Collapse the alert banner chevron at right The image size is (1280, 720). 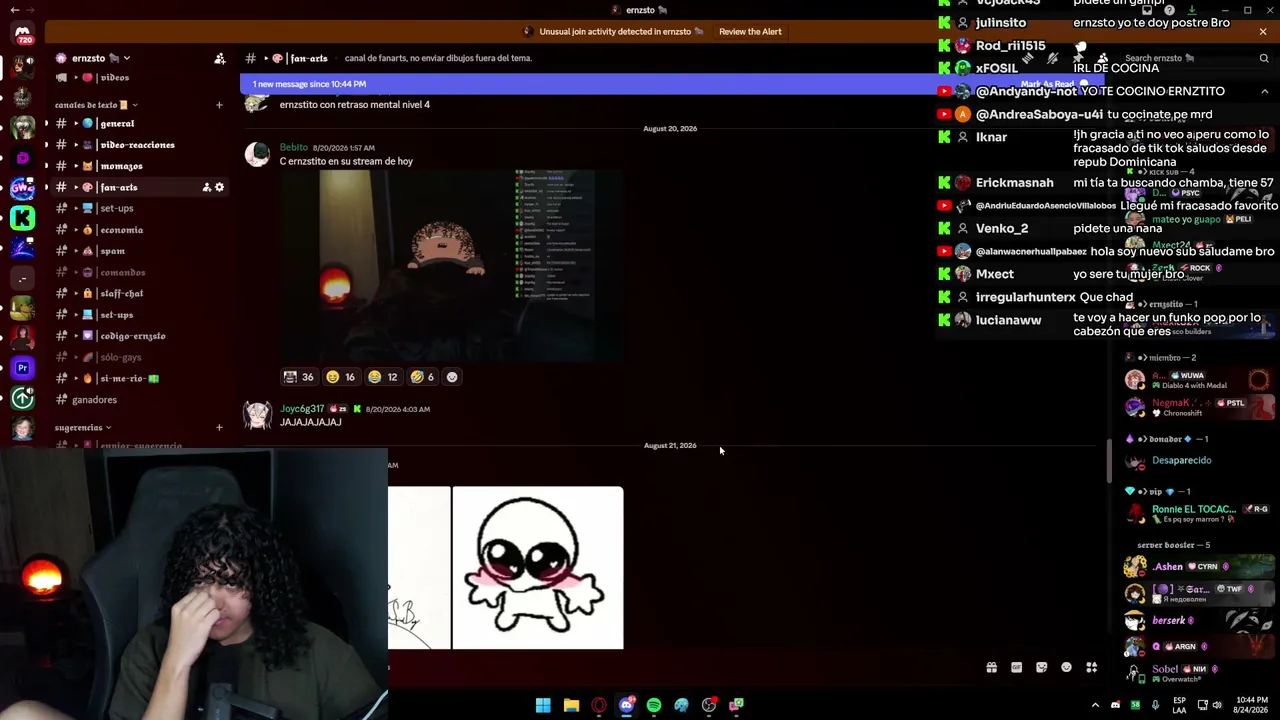pos(1264,91)
